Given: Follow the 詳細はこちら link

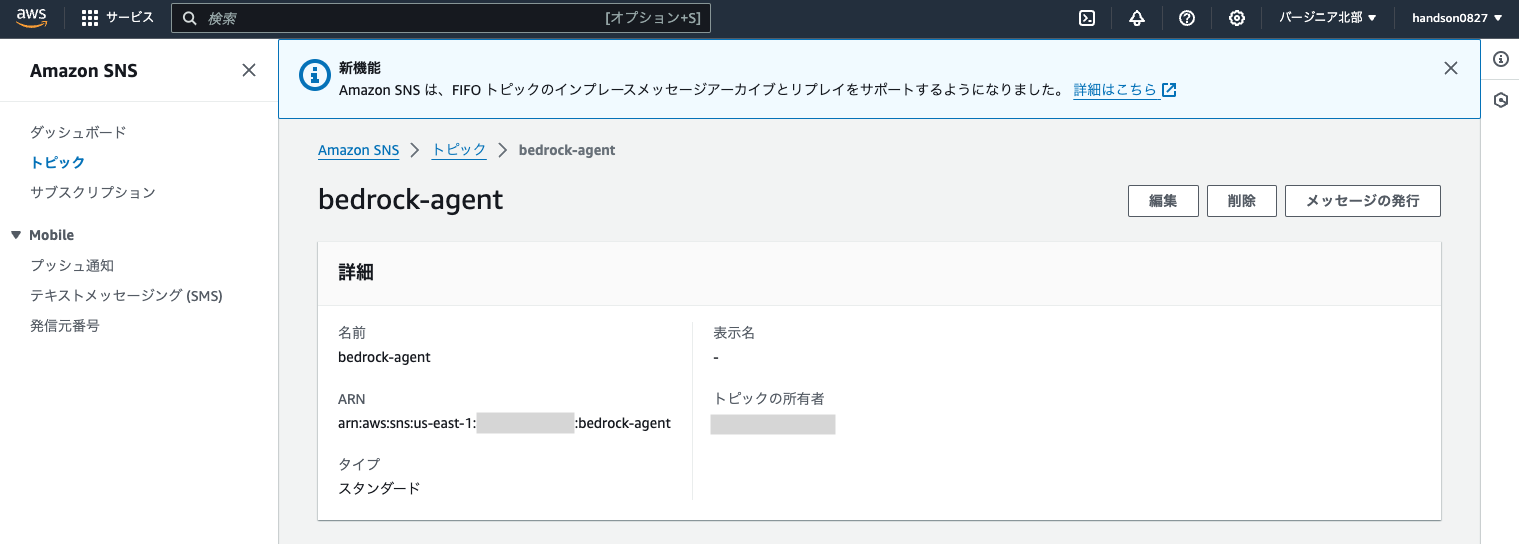Looking at the screenshot, I should pos(1116,90).
